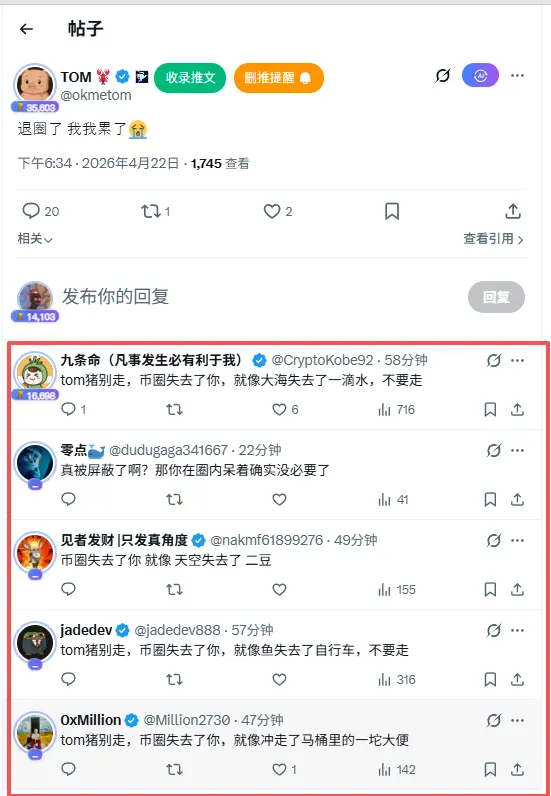Click the orange 删推提醒 button

click(278, 78)
